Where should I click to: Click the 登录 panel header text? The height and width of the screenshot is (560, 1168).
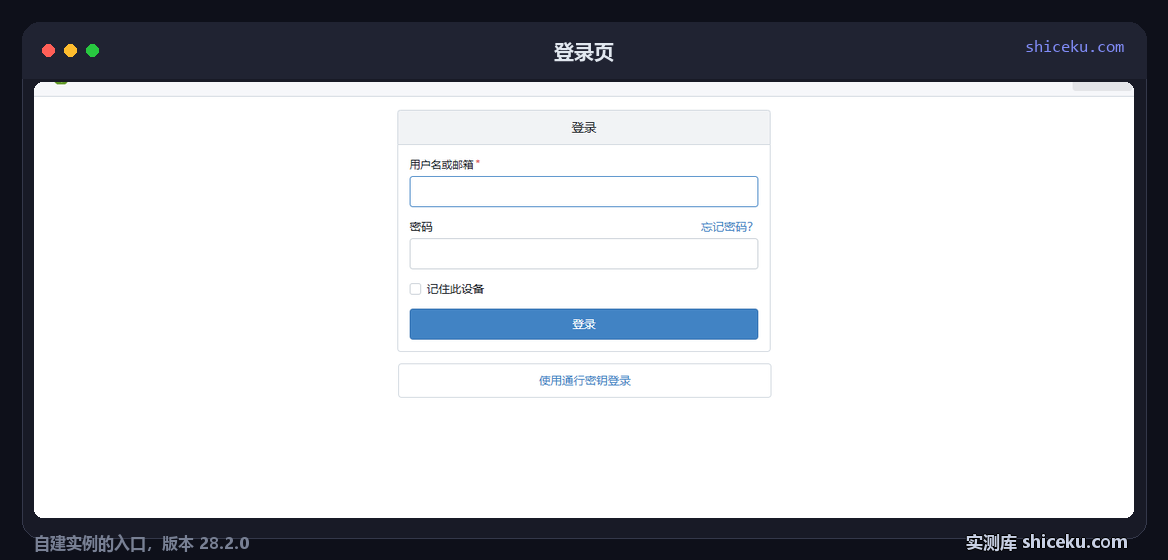pos(584,128)
